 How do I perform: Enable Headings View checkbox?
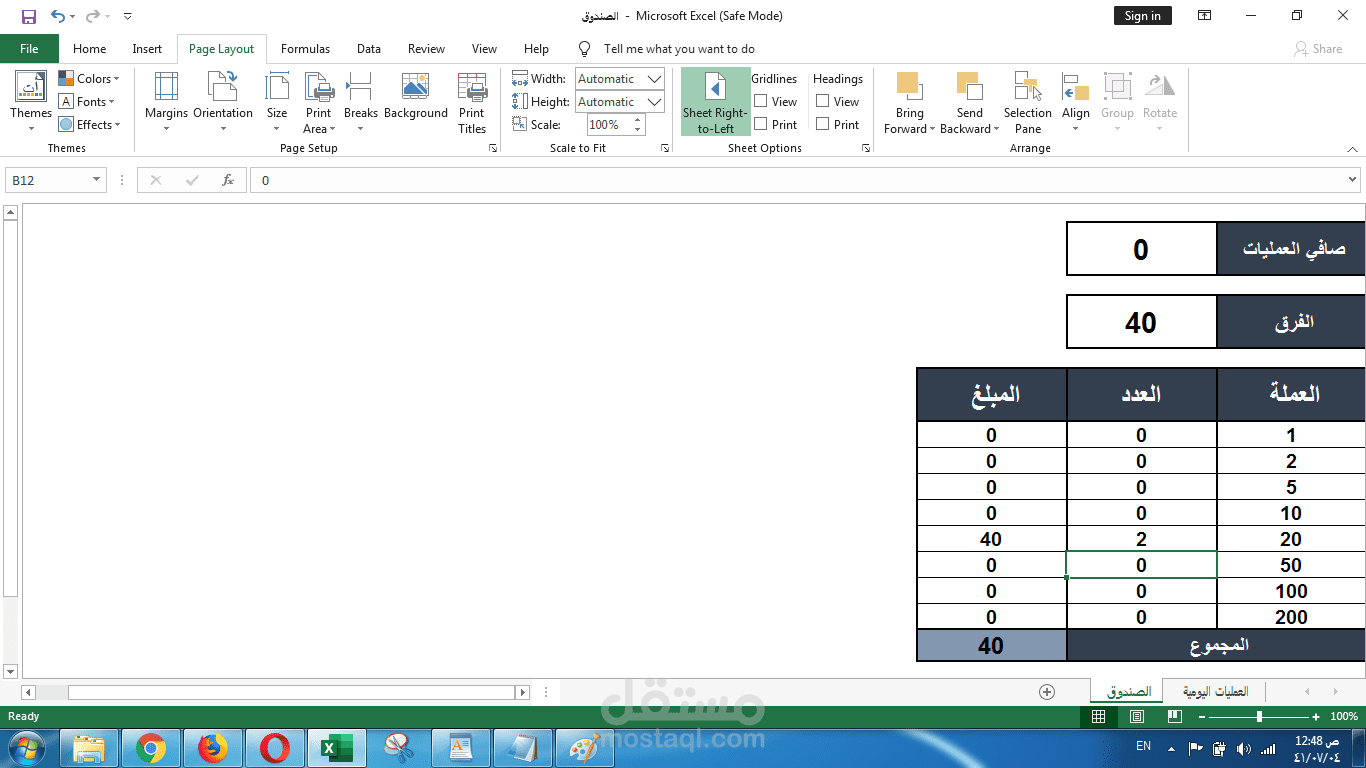pos(823,101)
